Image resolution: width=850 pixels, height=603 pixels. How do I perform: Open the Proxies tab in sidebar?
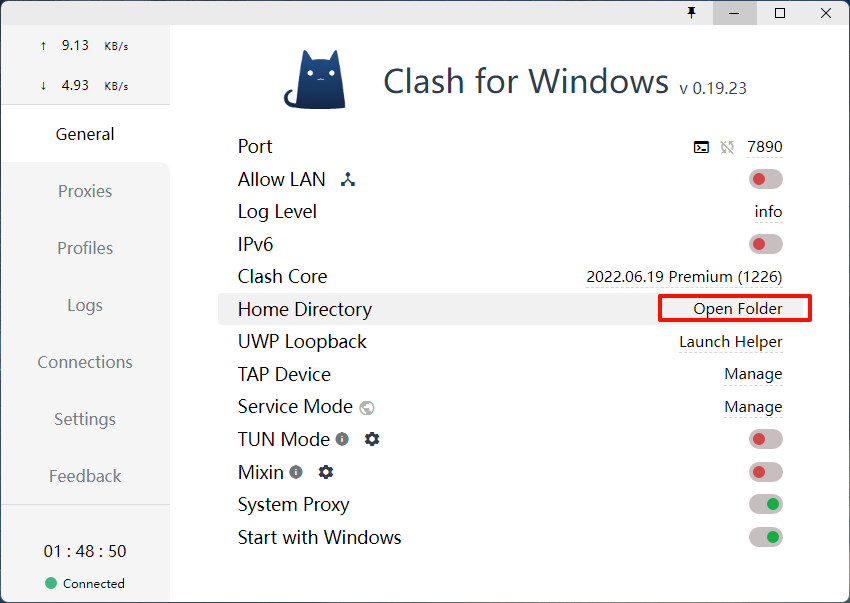point(85,191)
